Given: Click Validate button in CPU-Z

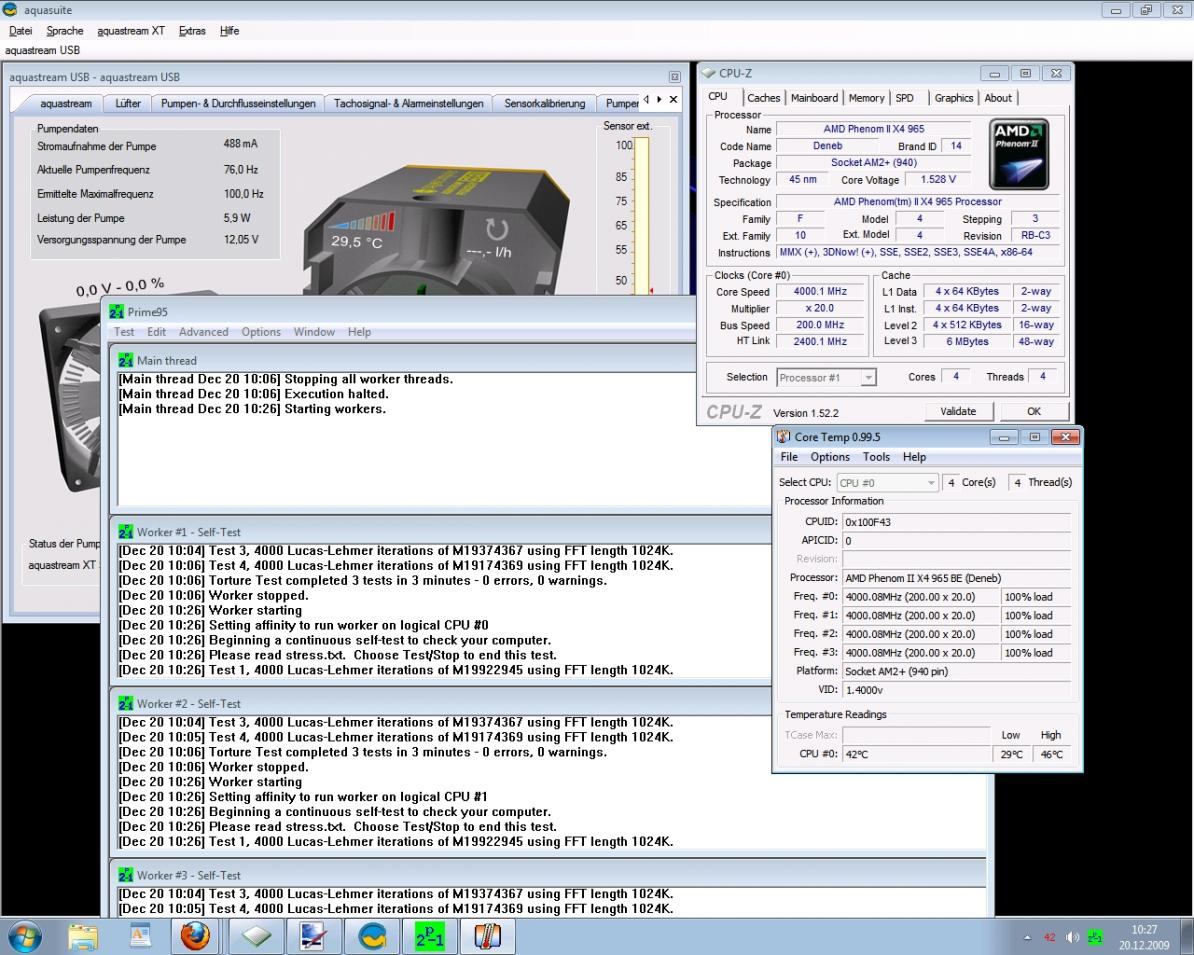Looking at the screenshot, I should [x=958, y=411].
